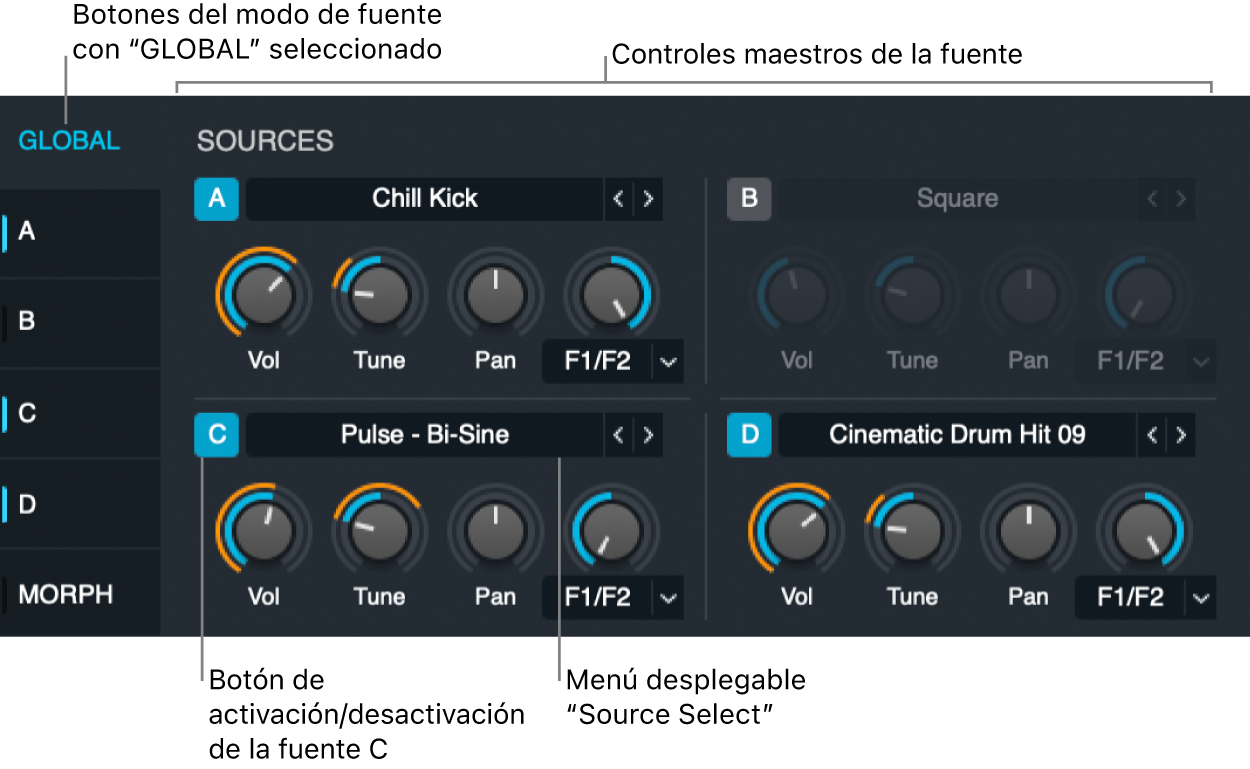The width and height of the screenshot is (1250, 769).
Task: Previous source arrow for Pulse - Bi-Sine
Action: [618, 435]
